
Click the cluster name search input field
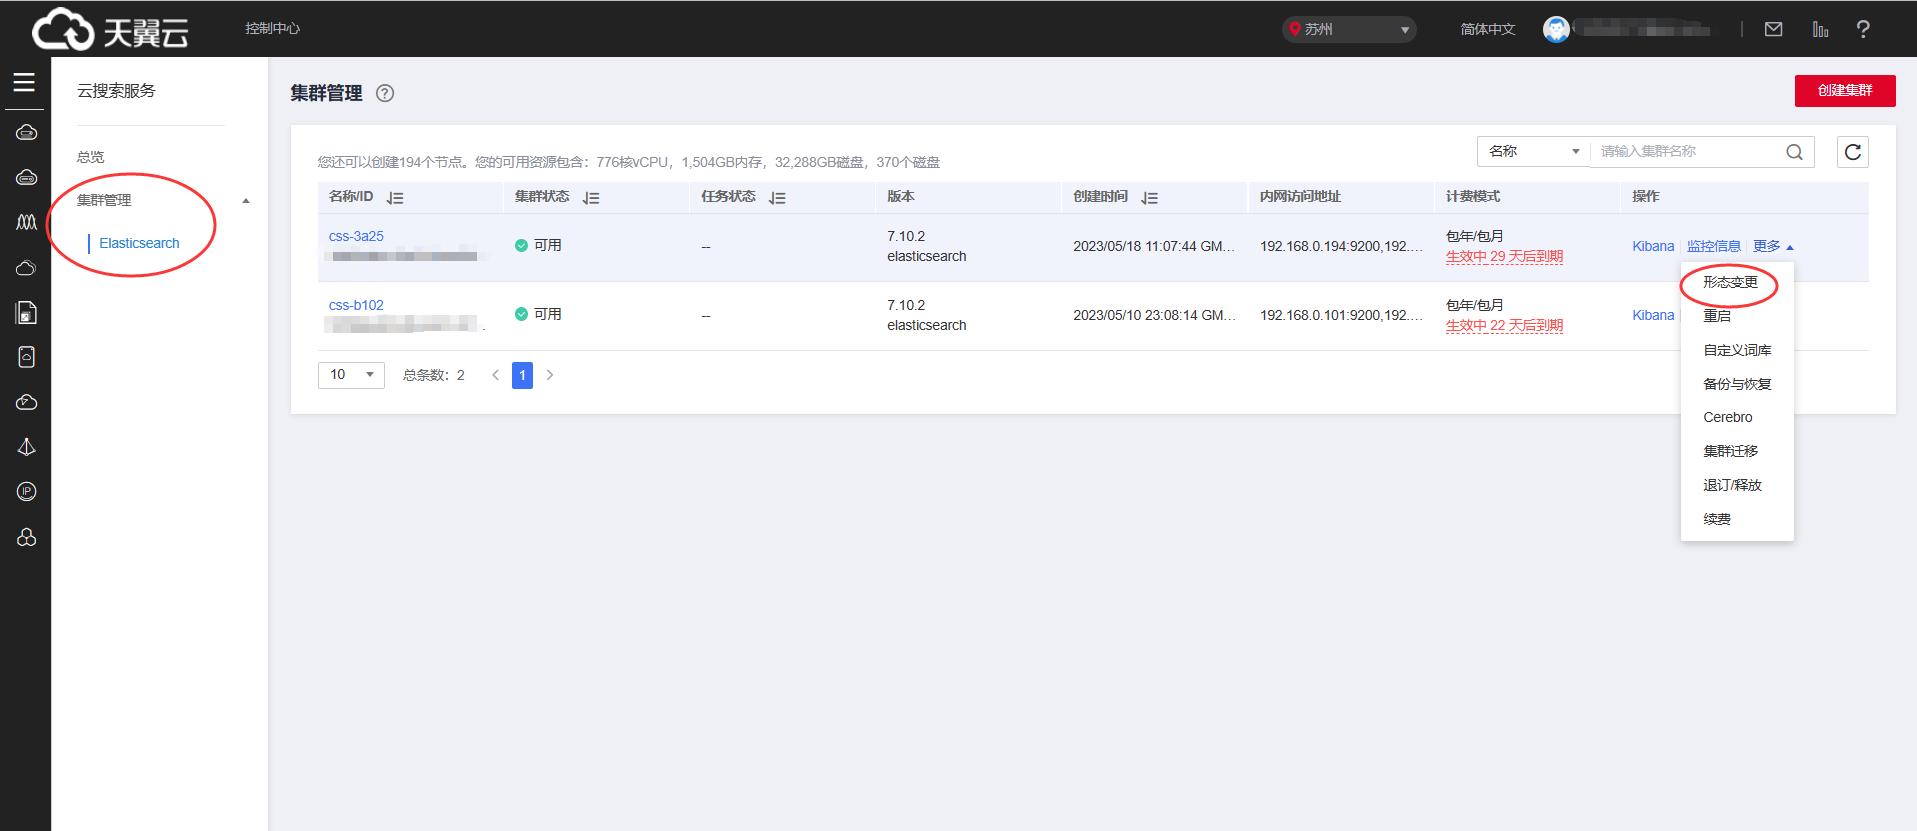pos(1685,152)
